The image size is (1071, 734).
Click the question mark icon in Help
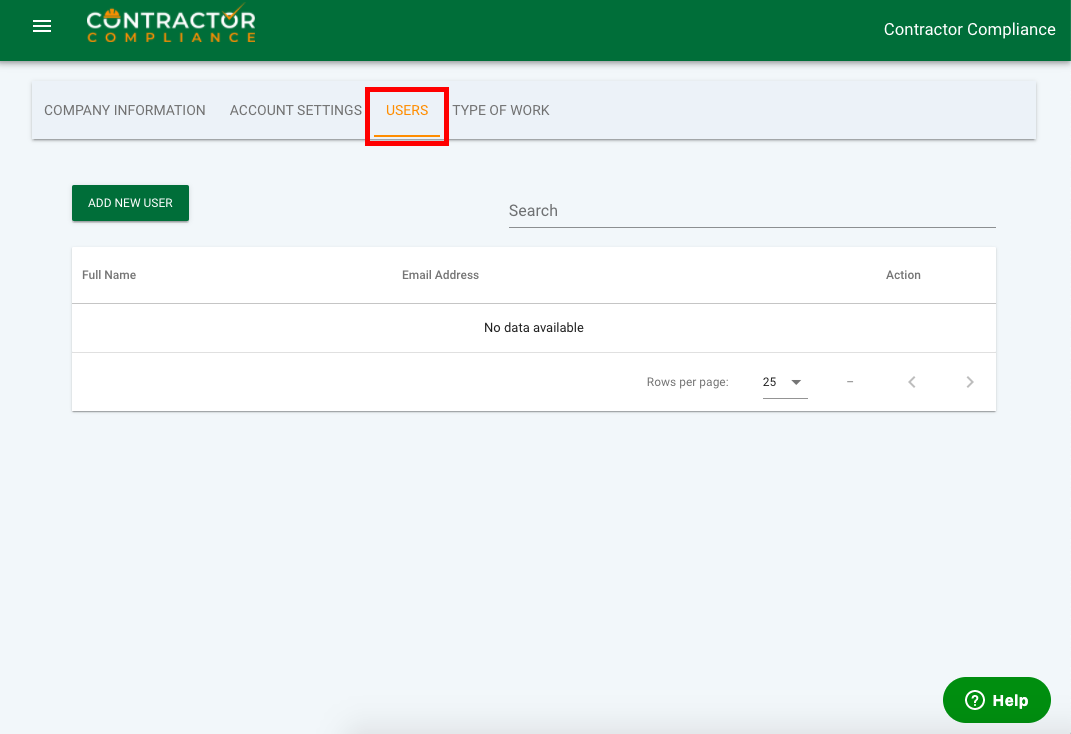tap(974, 700)
